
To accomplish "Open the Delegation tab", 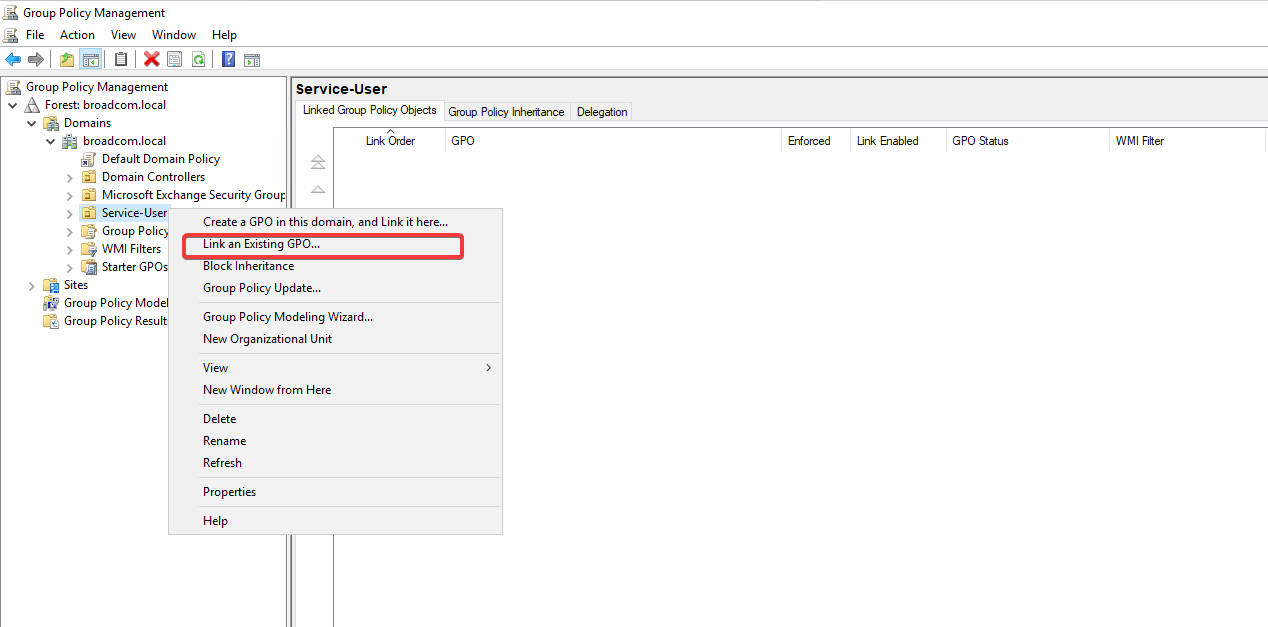I will 602,112.
